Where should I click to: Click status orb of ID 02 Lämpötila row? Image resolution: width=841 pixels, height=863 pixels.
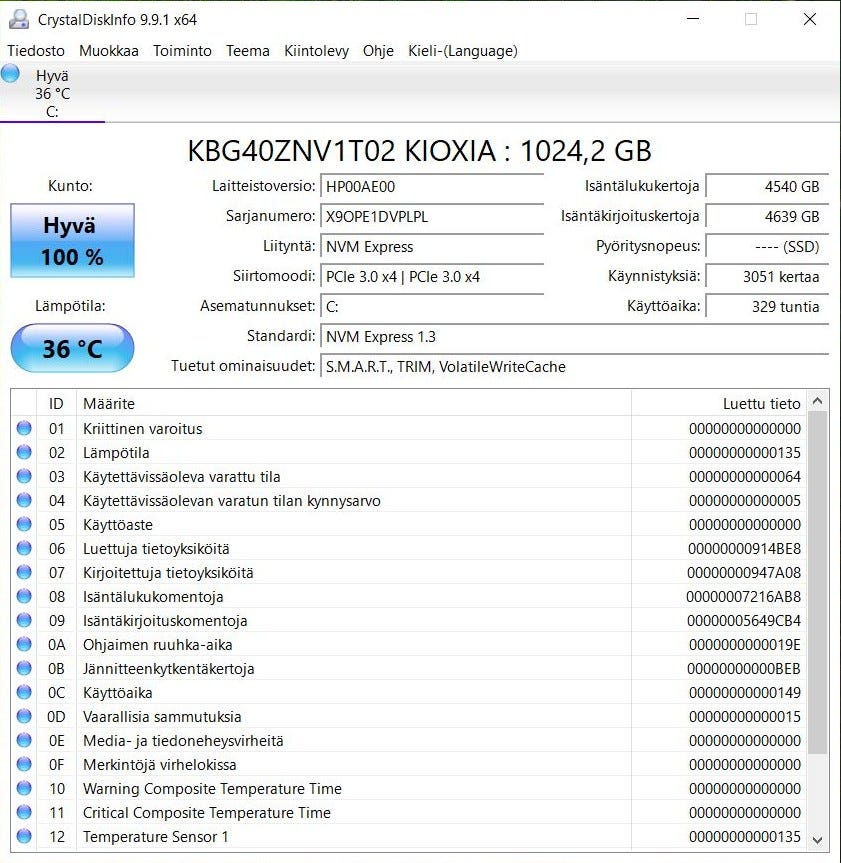[x=24, y=452]
